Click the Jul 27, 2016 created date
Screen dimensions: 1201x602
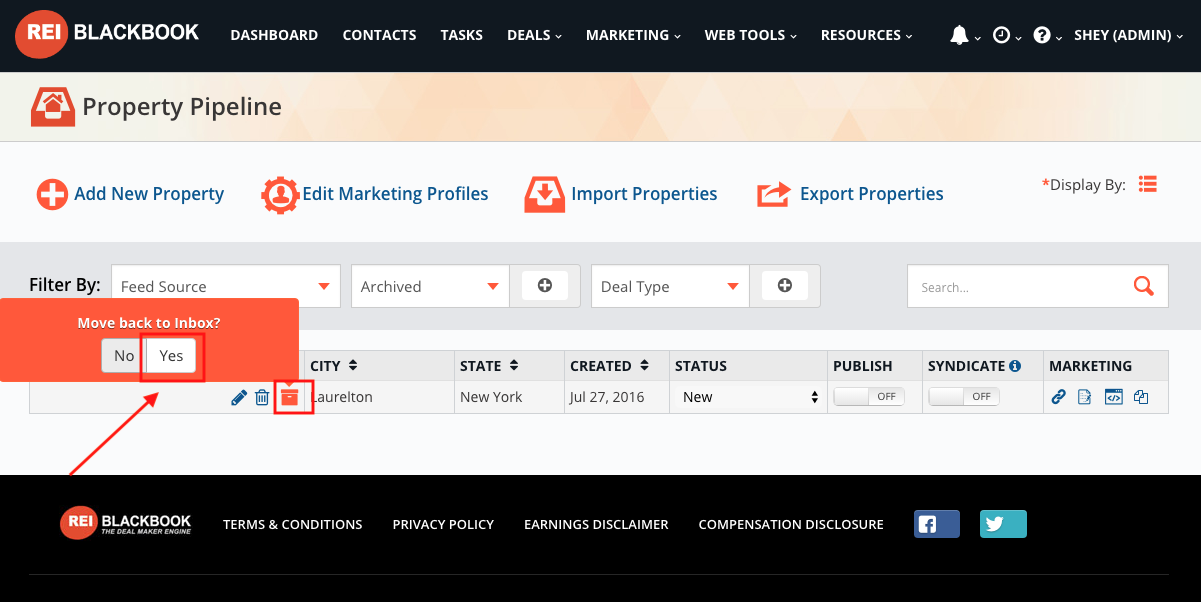607,397
